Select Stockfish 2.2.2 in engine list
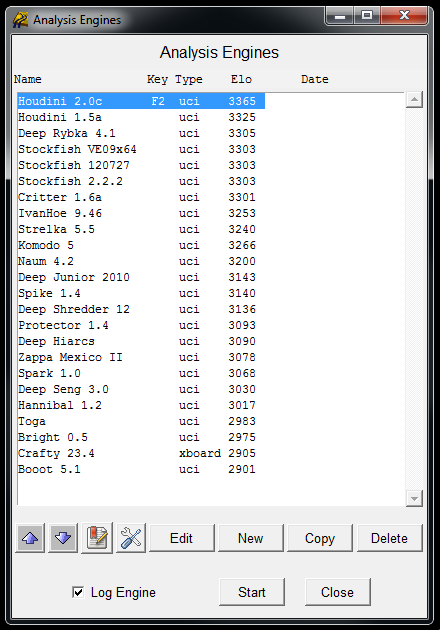This screenshot has height=630, width=440. tap(141, 181)
